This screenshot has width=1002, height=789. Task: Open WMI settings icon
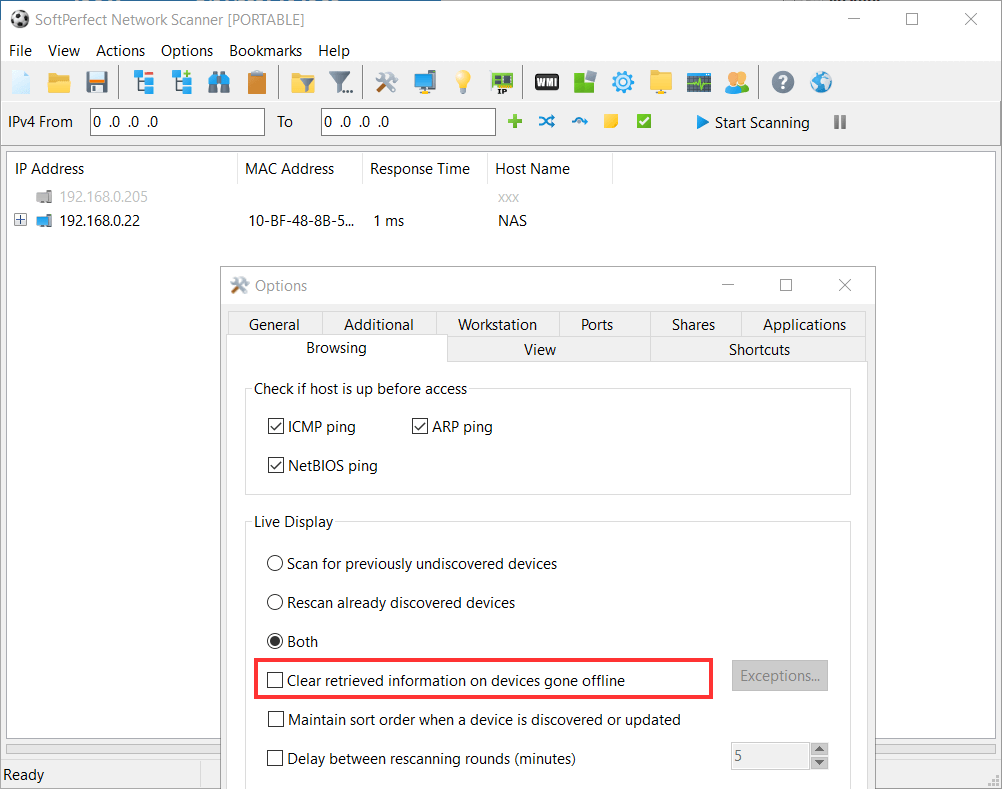547,82
